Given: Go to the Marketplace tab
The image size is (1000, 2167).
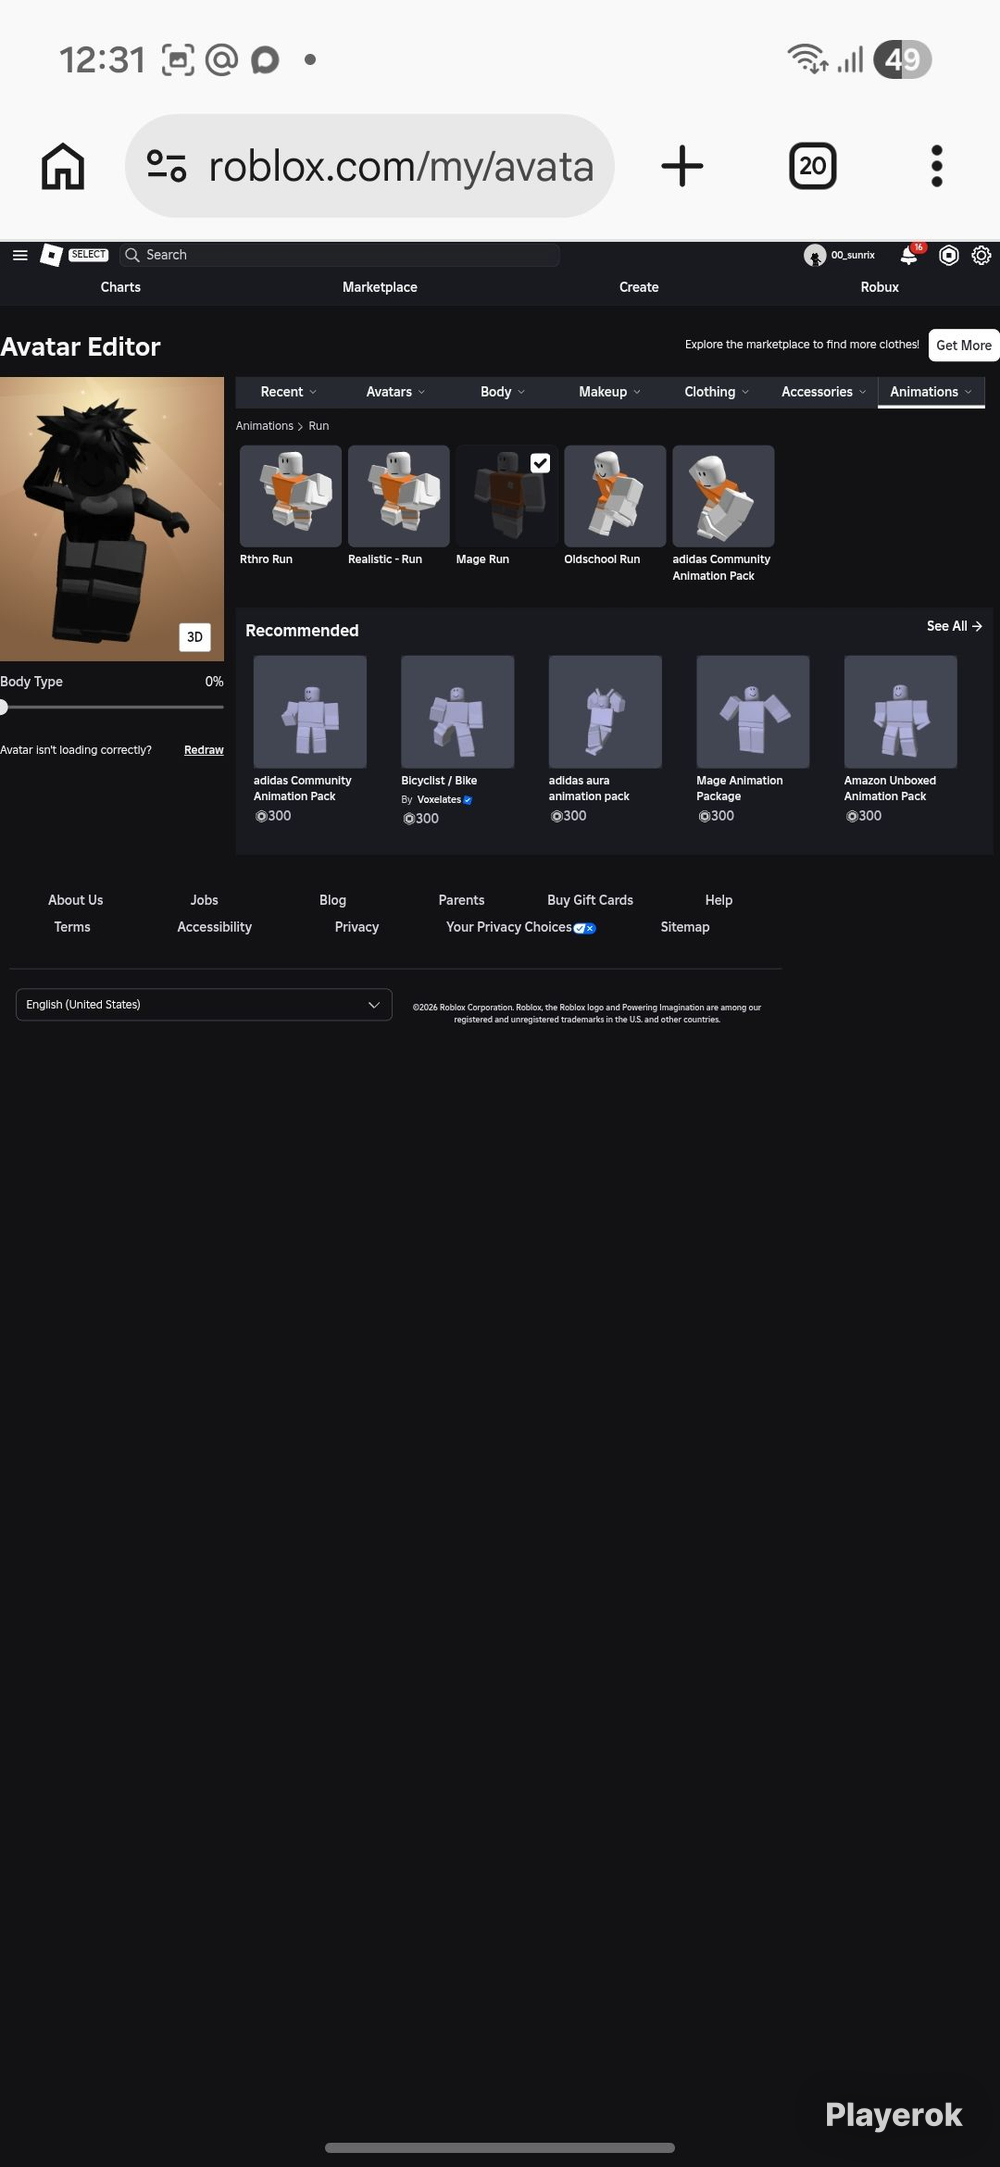Looking at the screenshot, I should 380,287.
